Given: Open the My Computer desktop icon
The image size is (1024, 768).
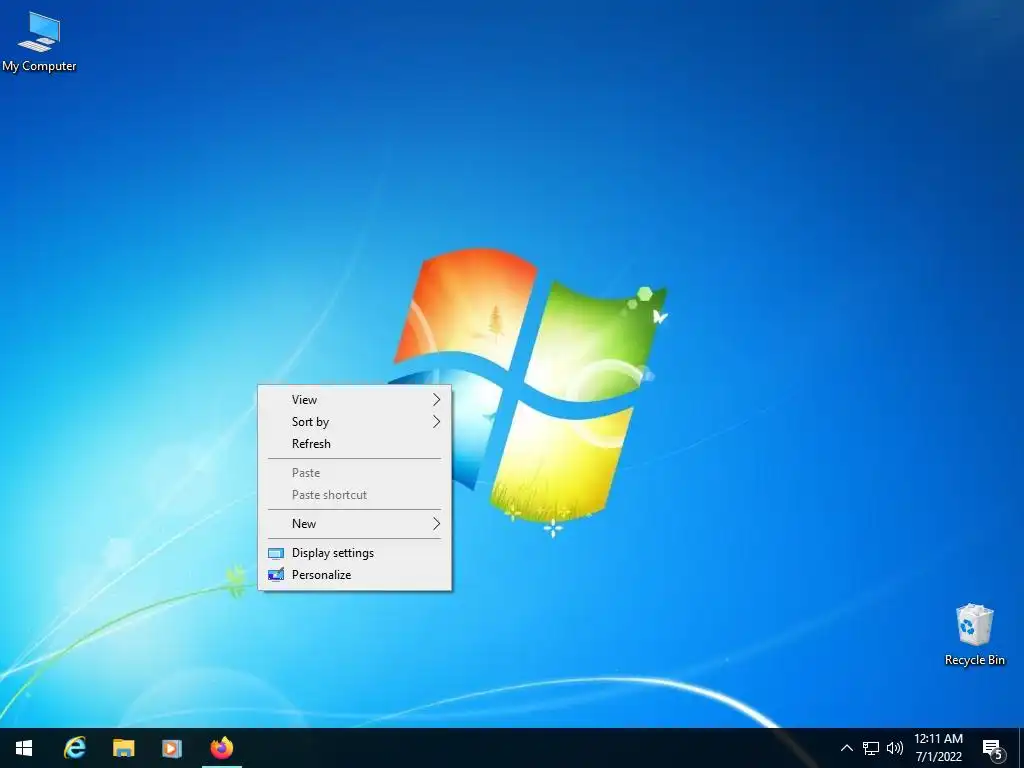Looking at the screenshot, I should (39, 42).
